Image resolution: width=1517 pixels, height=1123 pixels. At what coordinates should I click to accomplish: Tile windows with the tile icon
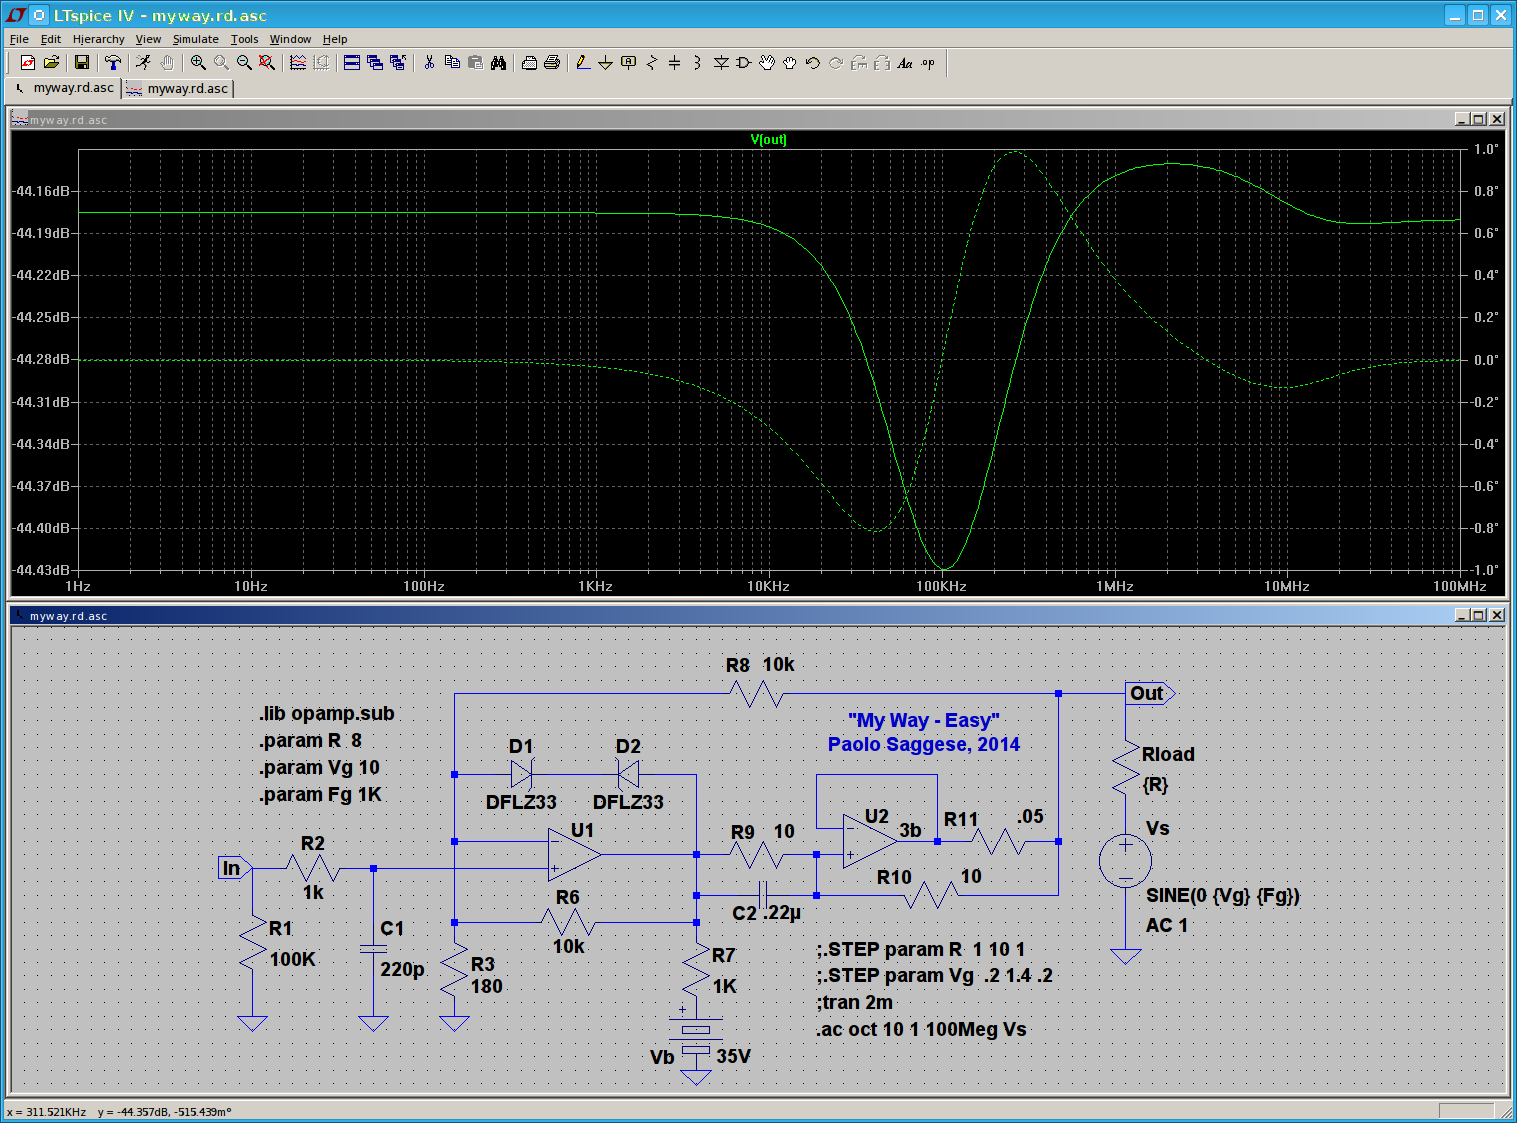[352, 63]
